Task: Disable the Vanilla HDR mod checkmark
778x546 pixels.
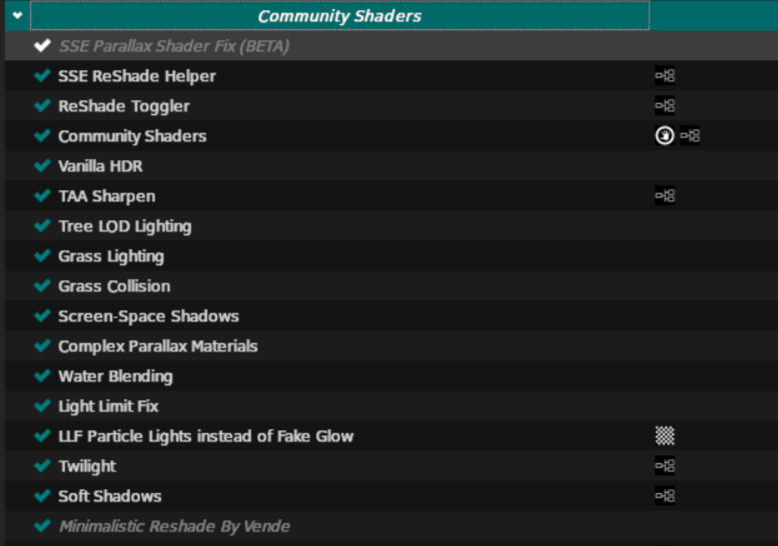Action: [x=42, y=166]
